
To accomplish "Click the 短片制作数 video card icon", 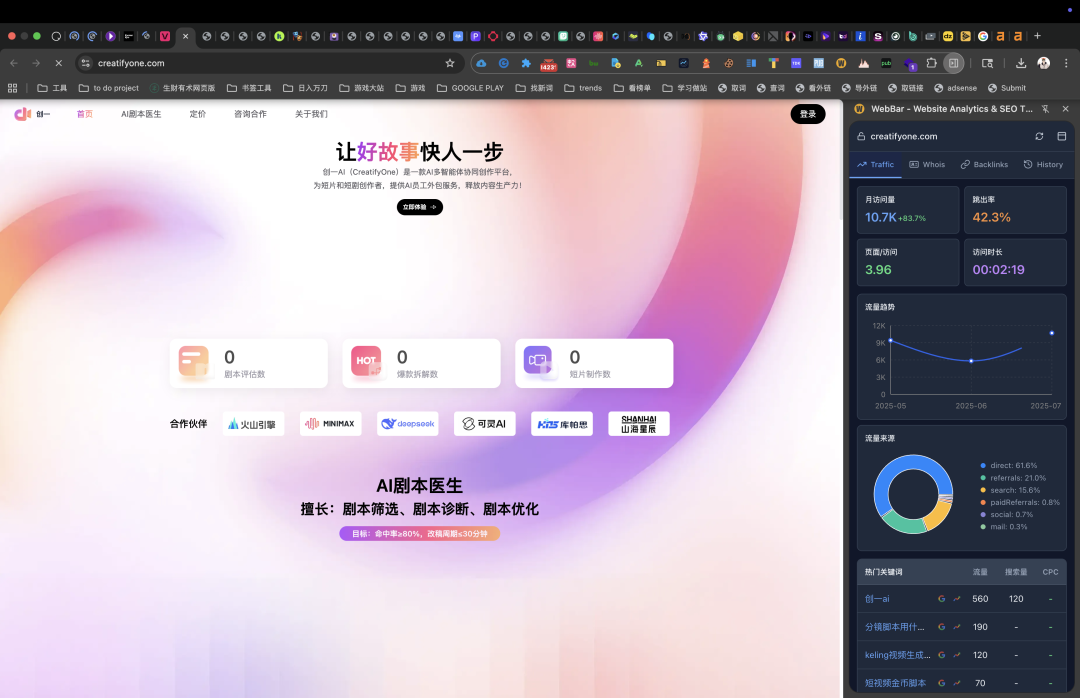I will point(539,361).
